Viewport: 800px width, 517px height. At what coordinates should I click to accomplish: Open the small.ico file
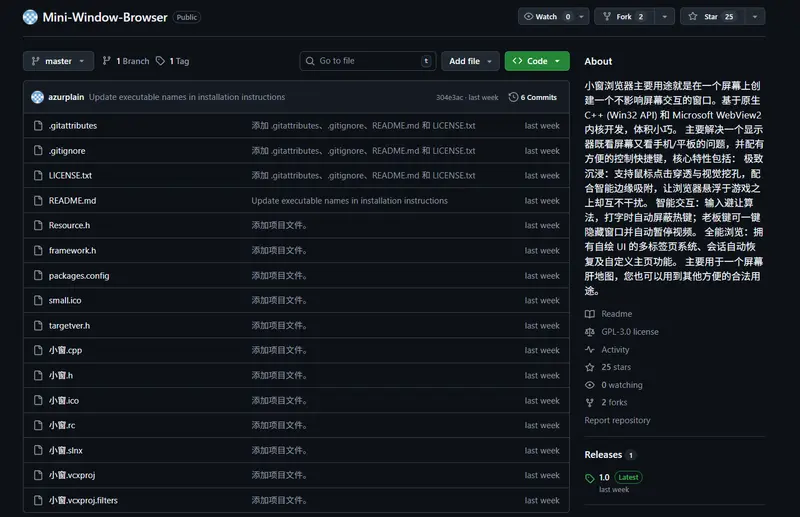[65, 301]
